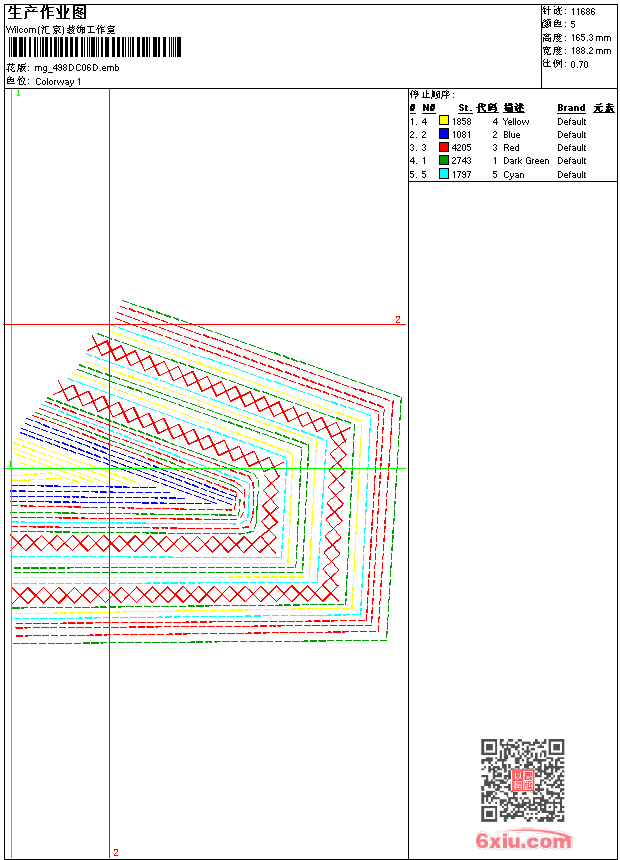Click the Yellow thread color swatch
Image resolution: width=620 pixels, height=860 pixels.
(x=444, y=121)
